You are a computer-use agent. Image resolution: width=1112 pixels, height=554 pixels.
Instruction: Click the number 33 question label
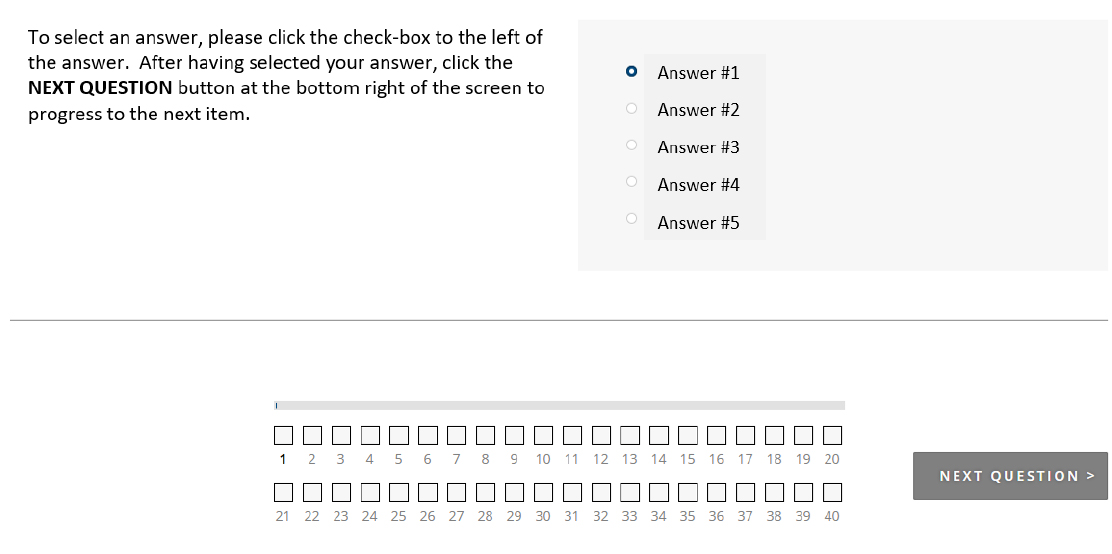[629, 516]
